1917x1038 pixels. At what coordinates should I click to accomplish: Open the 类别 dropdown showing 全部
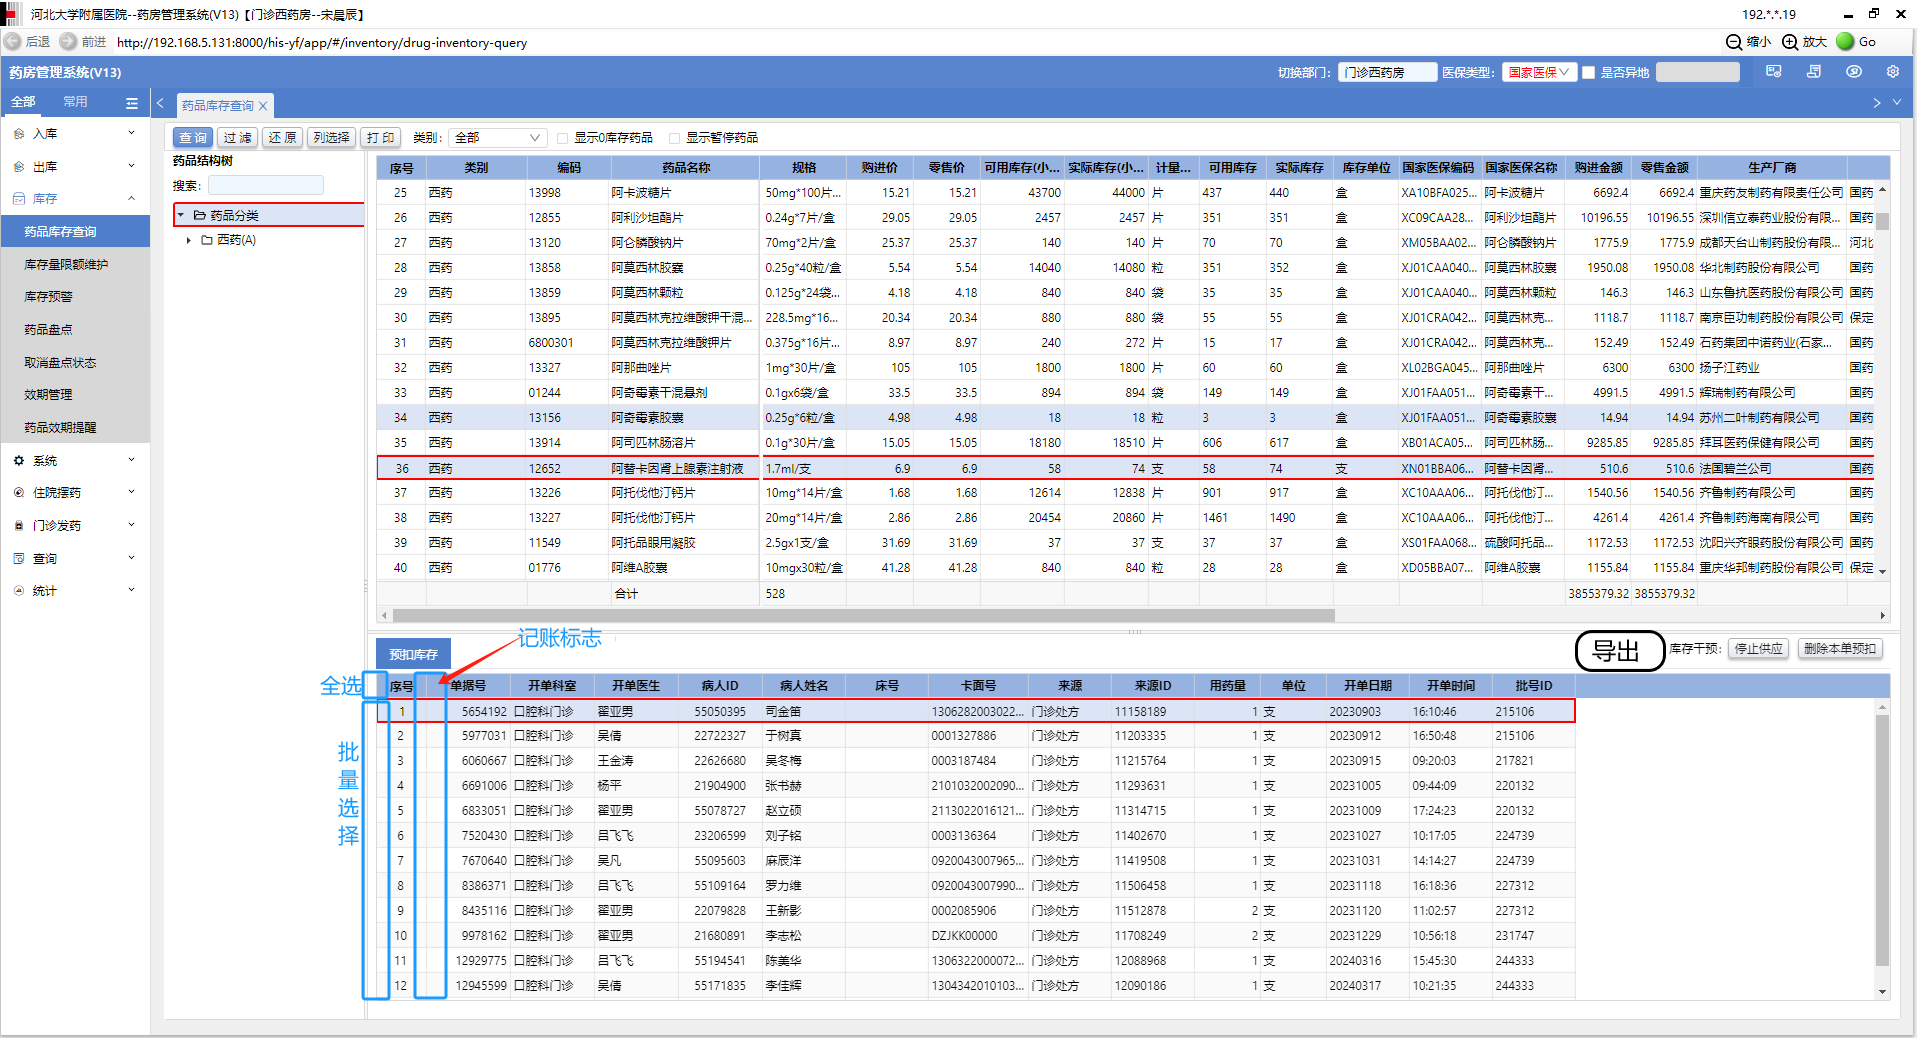click(497, 138)
